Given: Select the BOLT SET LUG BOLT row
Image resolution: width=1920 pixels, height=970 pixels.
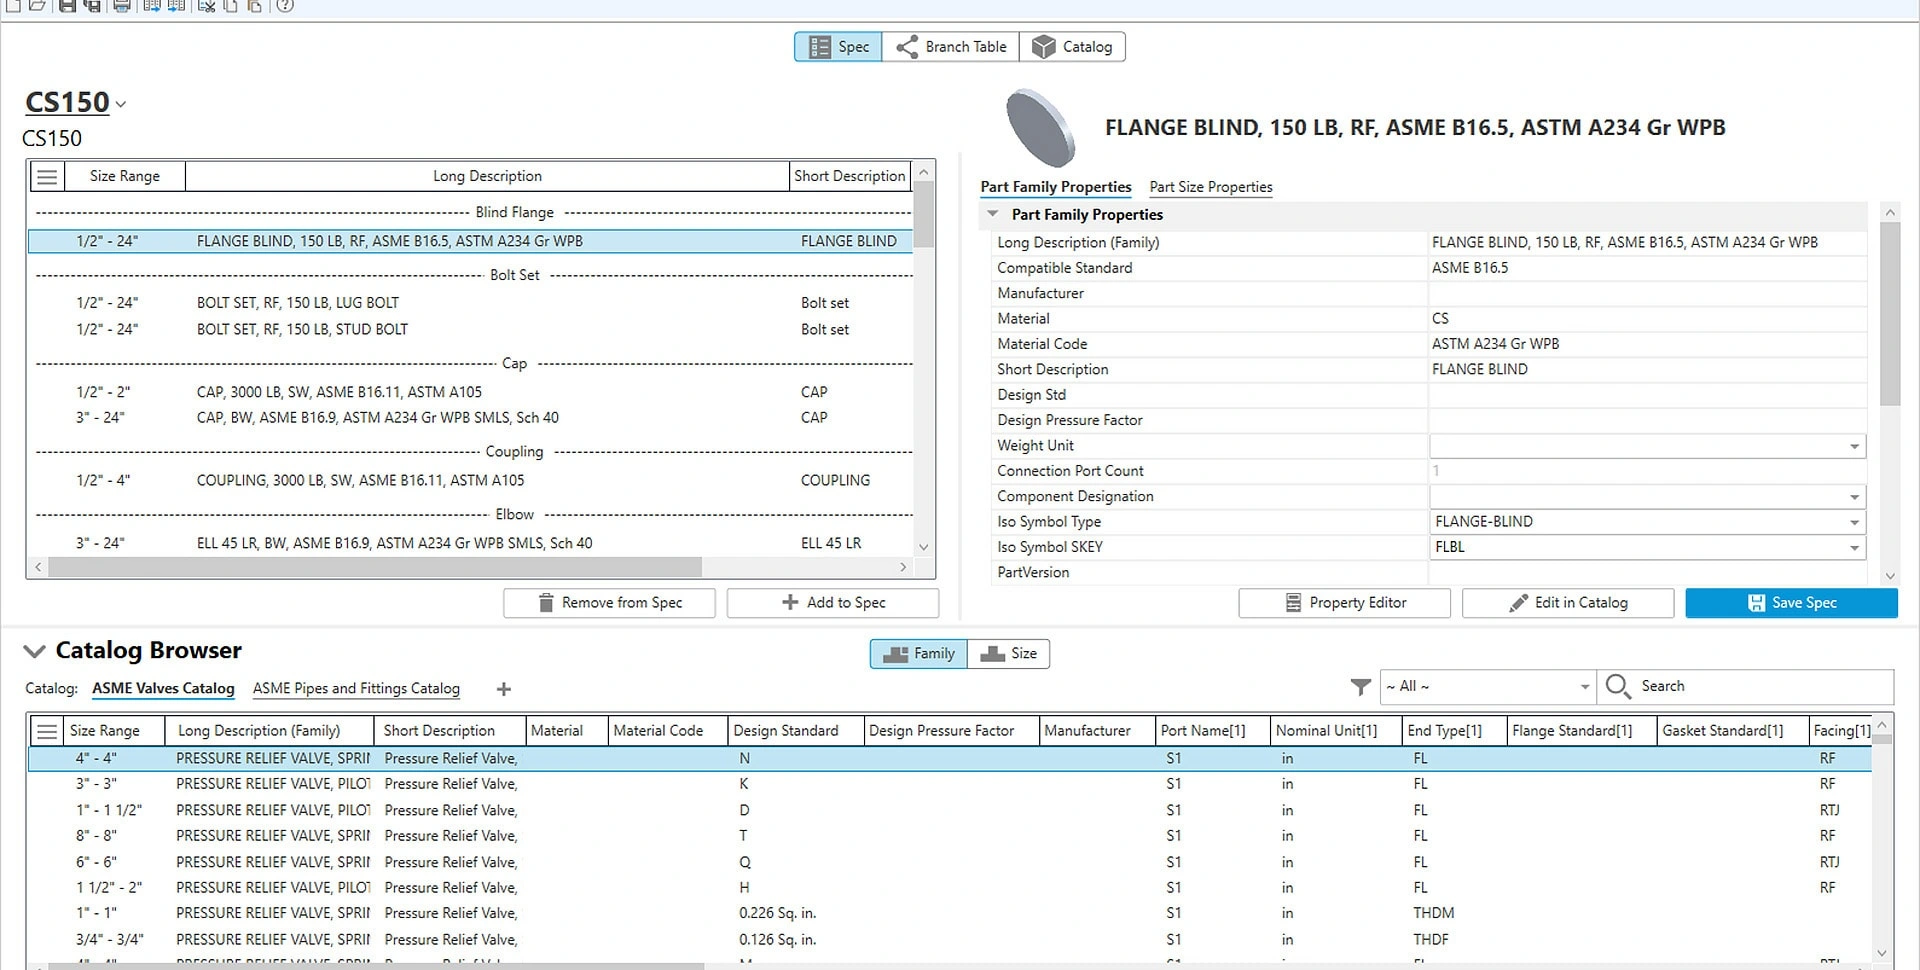Looking at the screenshot, I should click(470, 303).
